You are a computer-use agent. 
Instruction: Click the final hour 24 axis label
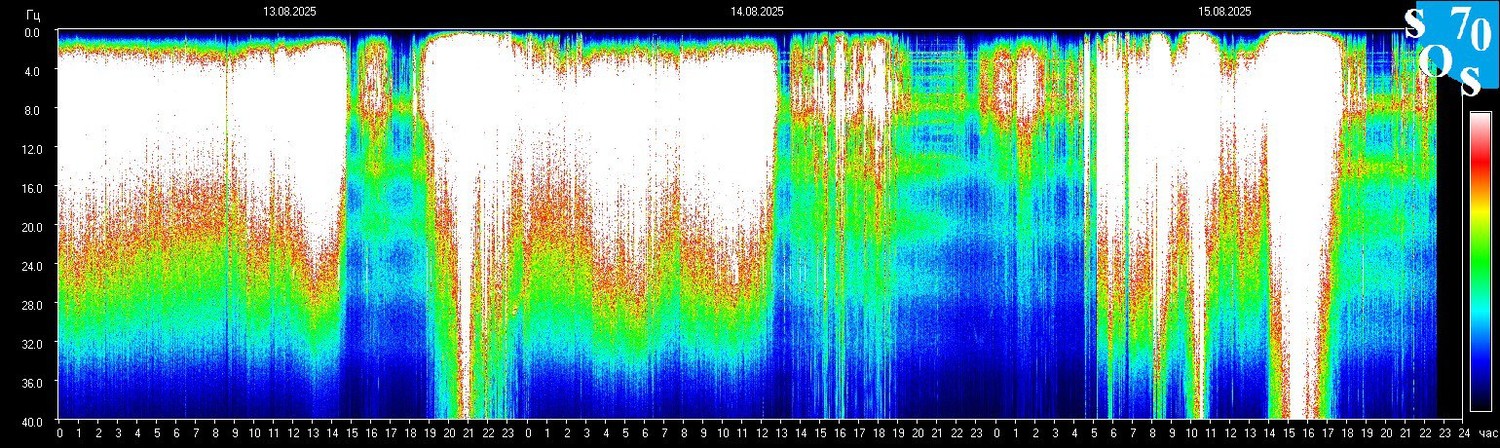click(x=1463, y=434)
